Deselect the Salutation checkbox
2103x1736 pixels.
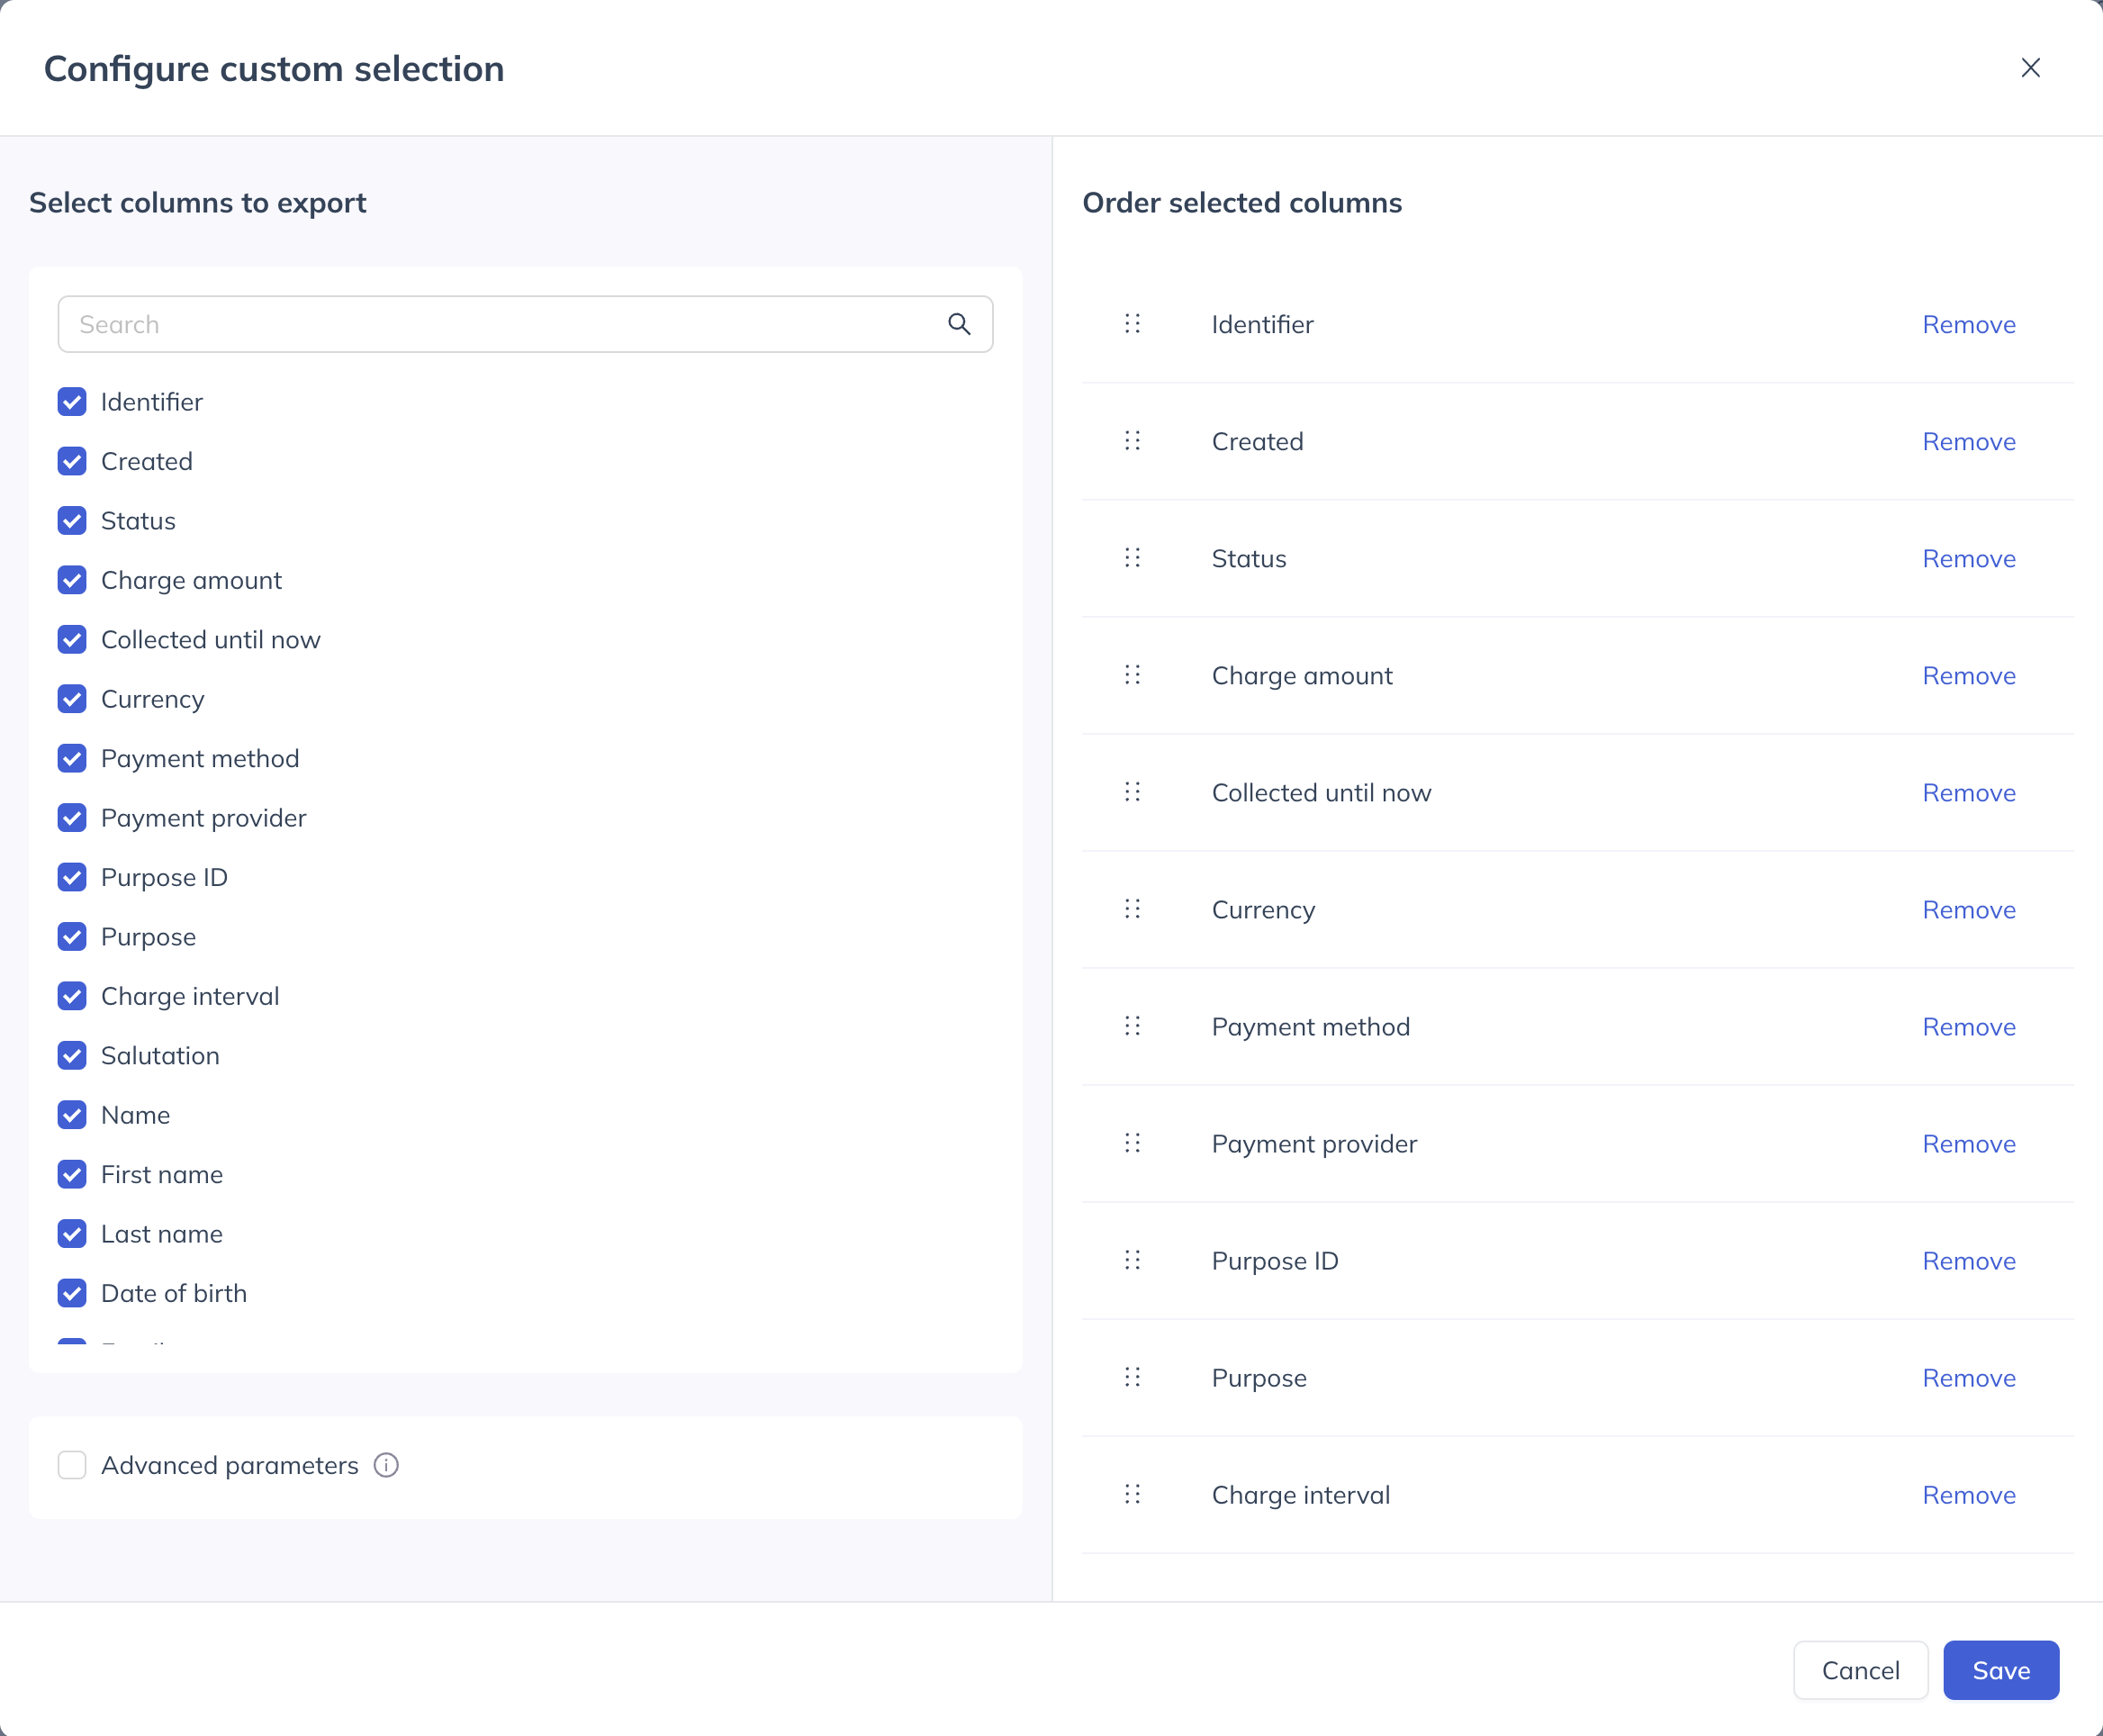click(x=72, y=1056)
